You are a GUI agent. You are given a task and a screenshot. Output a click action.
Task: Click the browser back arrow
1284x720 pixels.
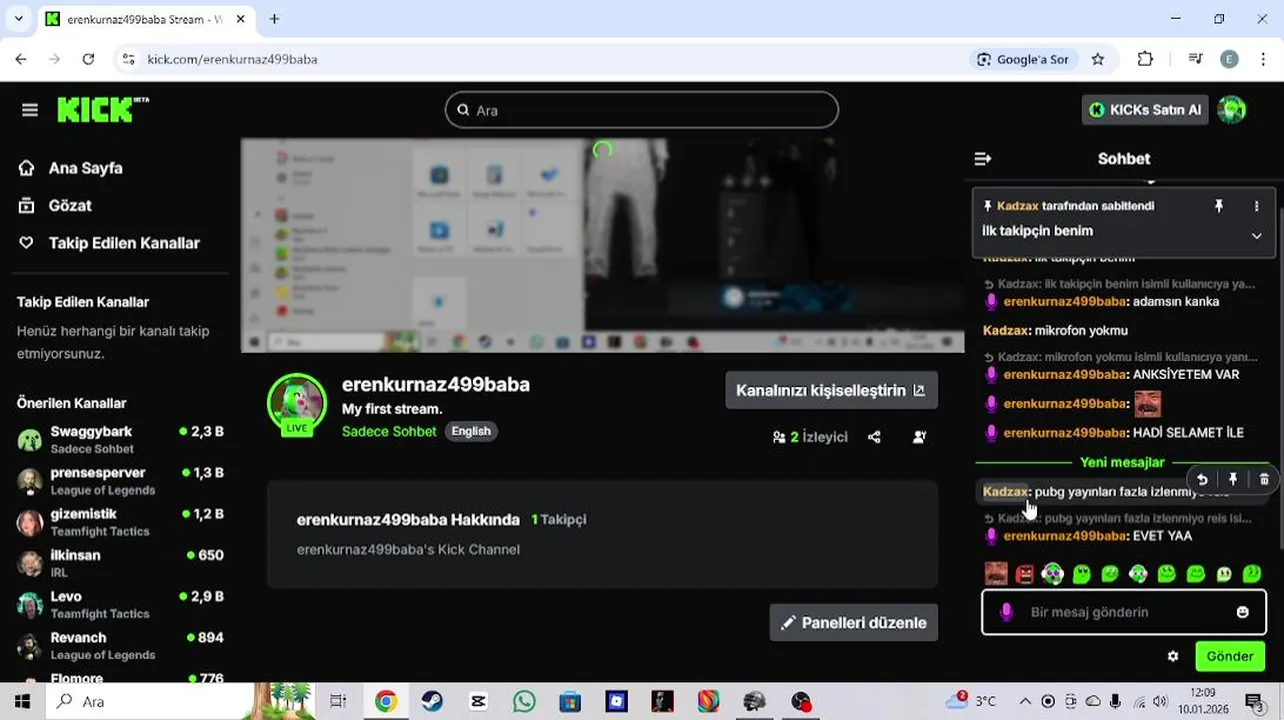point(21,59)
